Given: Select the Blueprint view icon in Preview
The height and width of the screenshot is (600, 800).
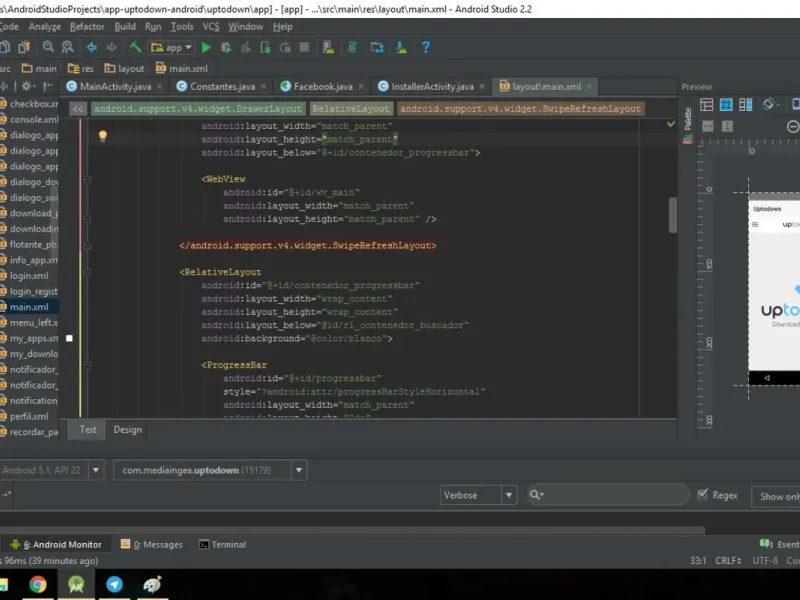Looking at the screenshot, I should (726, 105).
